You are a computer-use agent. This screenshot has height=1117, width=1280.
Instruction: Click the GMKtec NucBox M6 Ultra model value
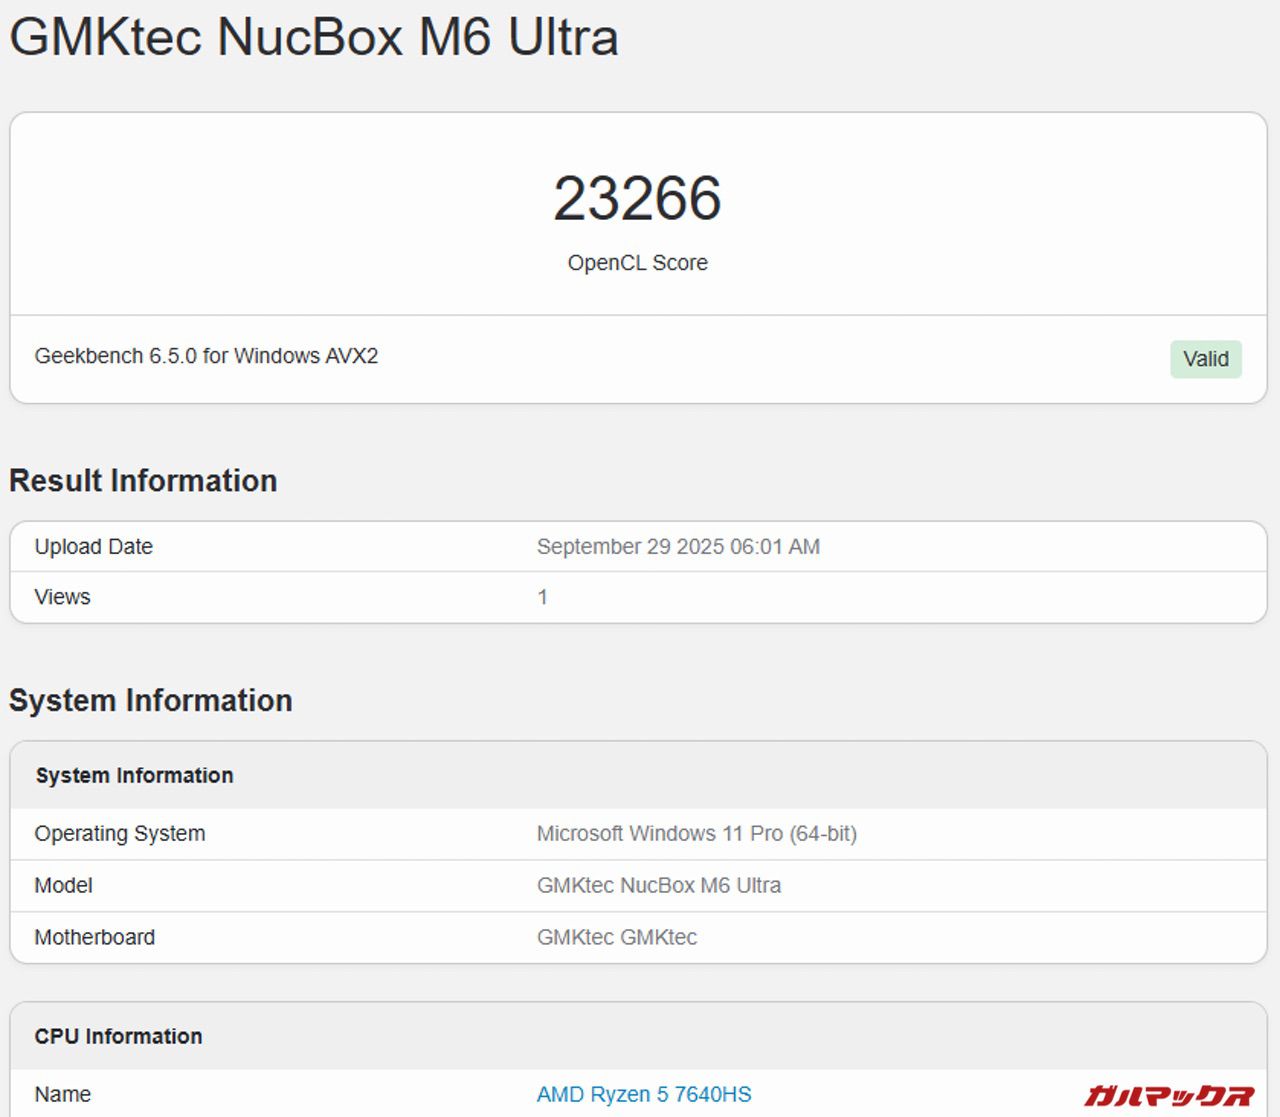coord(658,886)
